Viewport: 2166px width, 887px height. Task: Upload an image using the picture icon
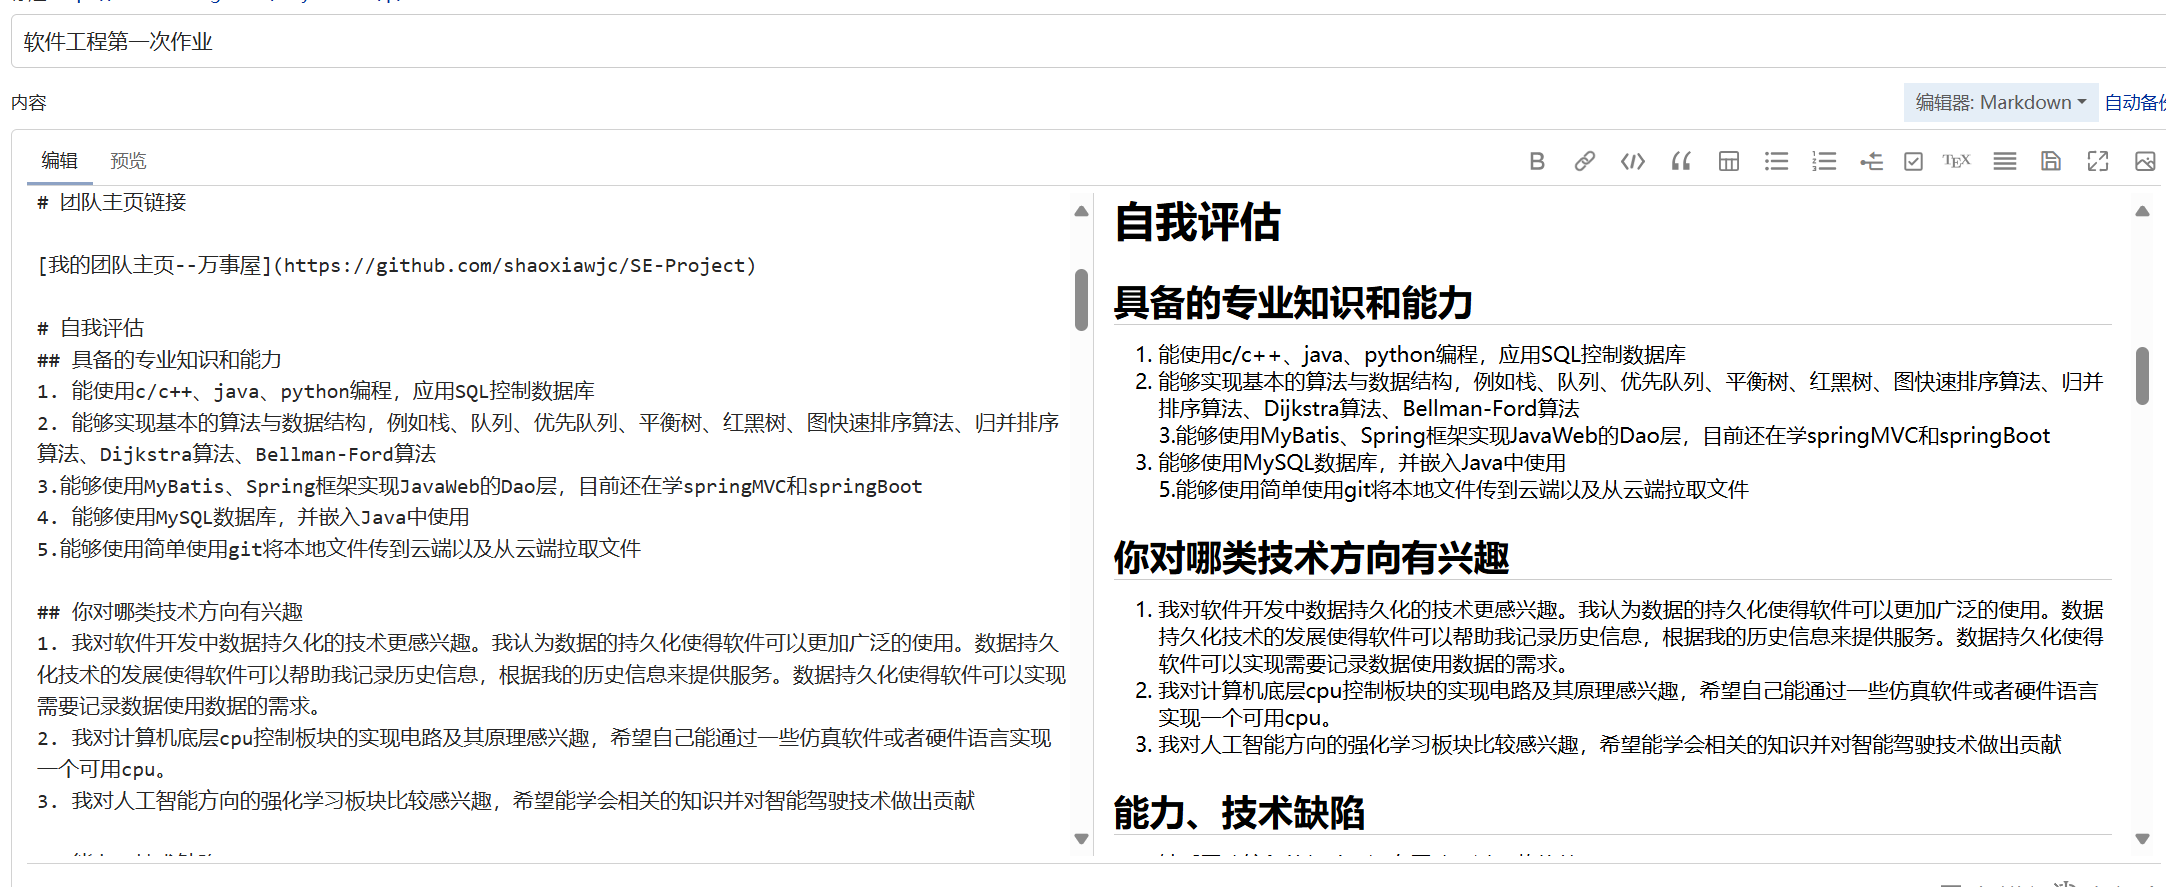coord(2145,161)
